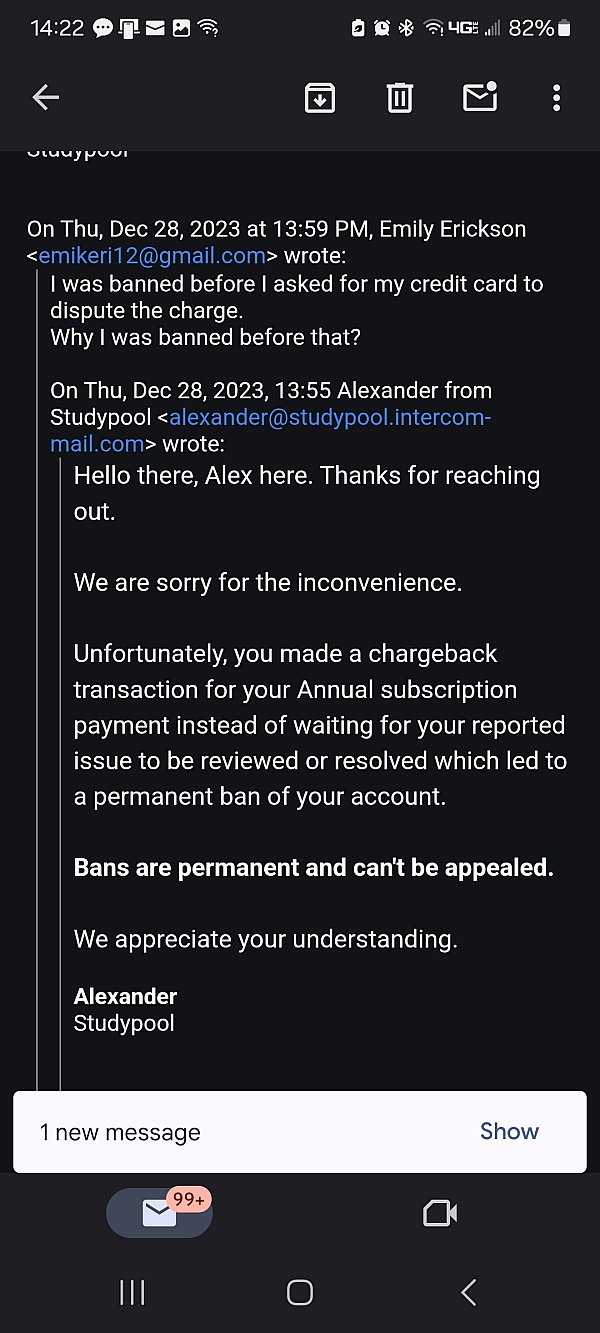Image resolution: width=600 pixels, height=1333 pixels.
Task: Tap the "1 new message" banner text
Action: 120,1132
